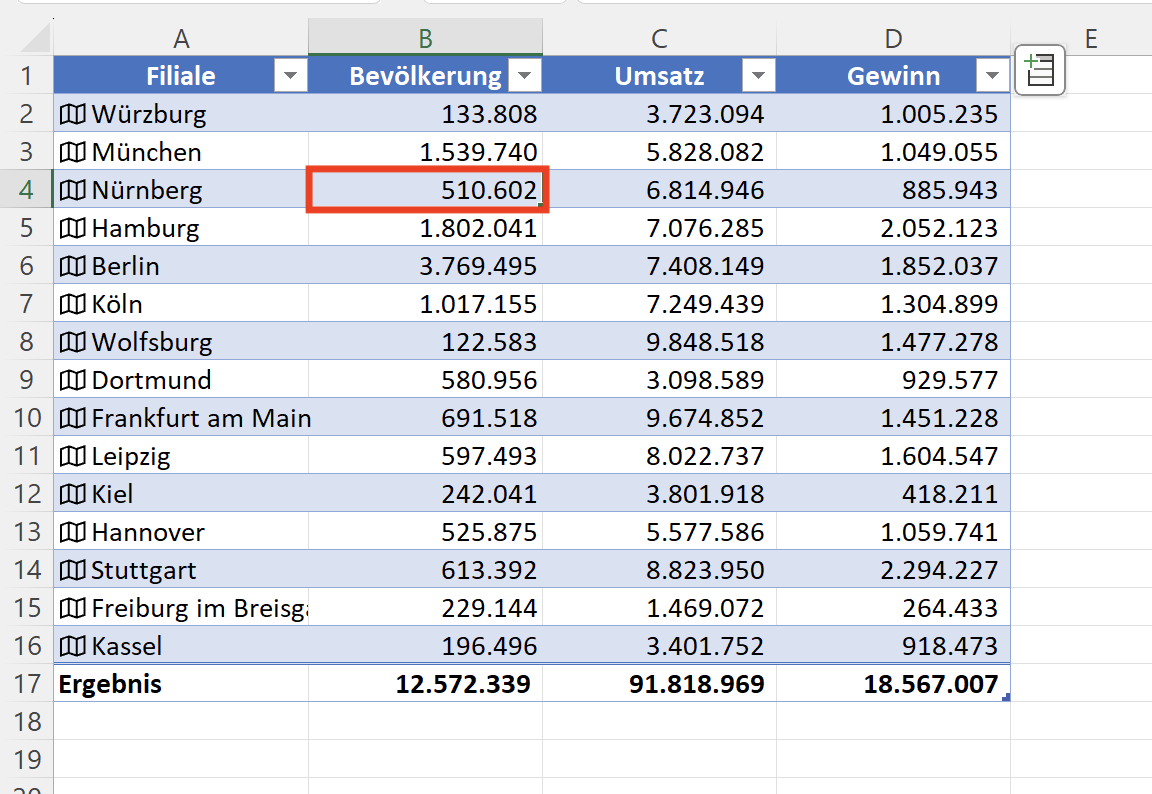Open the Insert Data add-column button
This screenshot has height=794, width=1152.
click(1040, 71)
